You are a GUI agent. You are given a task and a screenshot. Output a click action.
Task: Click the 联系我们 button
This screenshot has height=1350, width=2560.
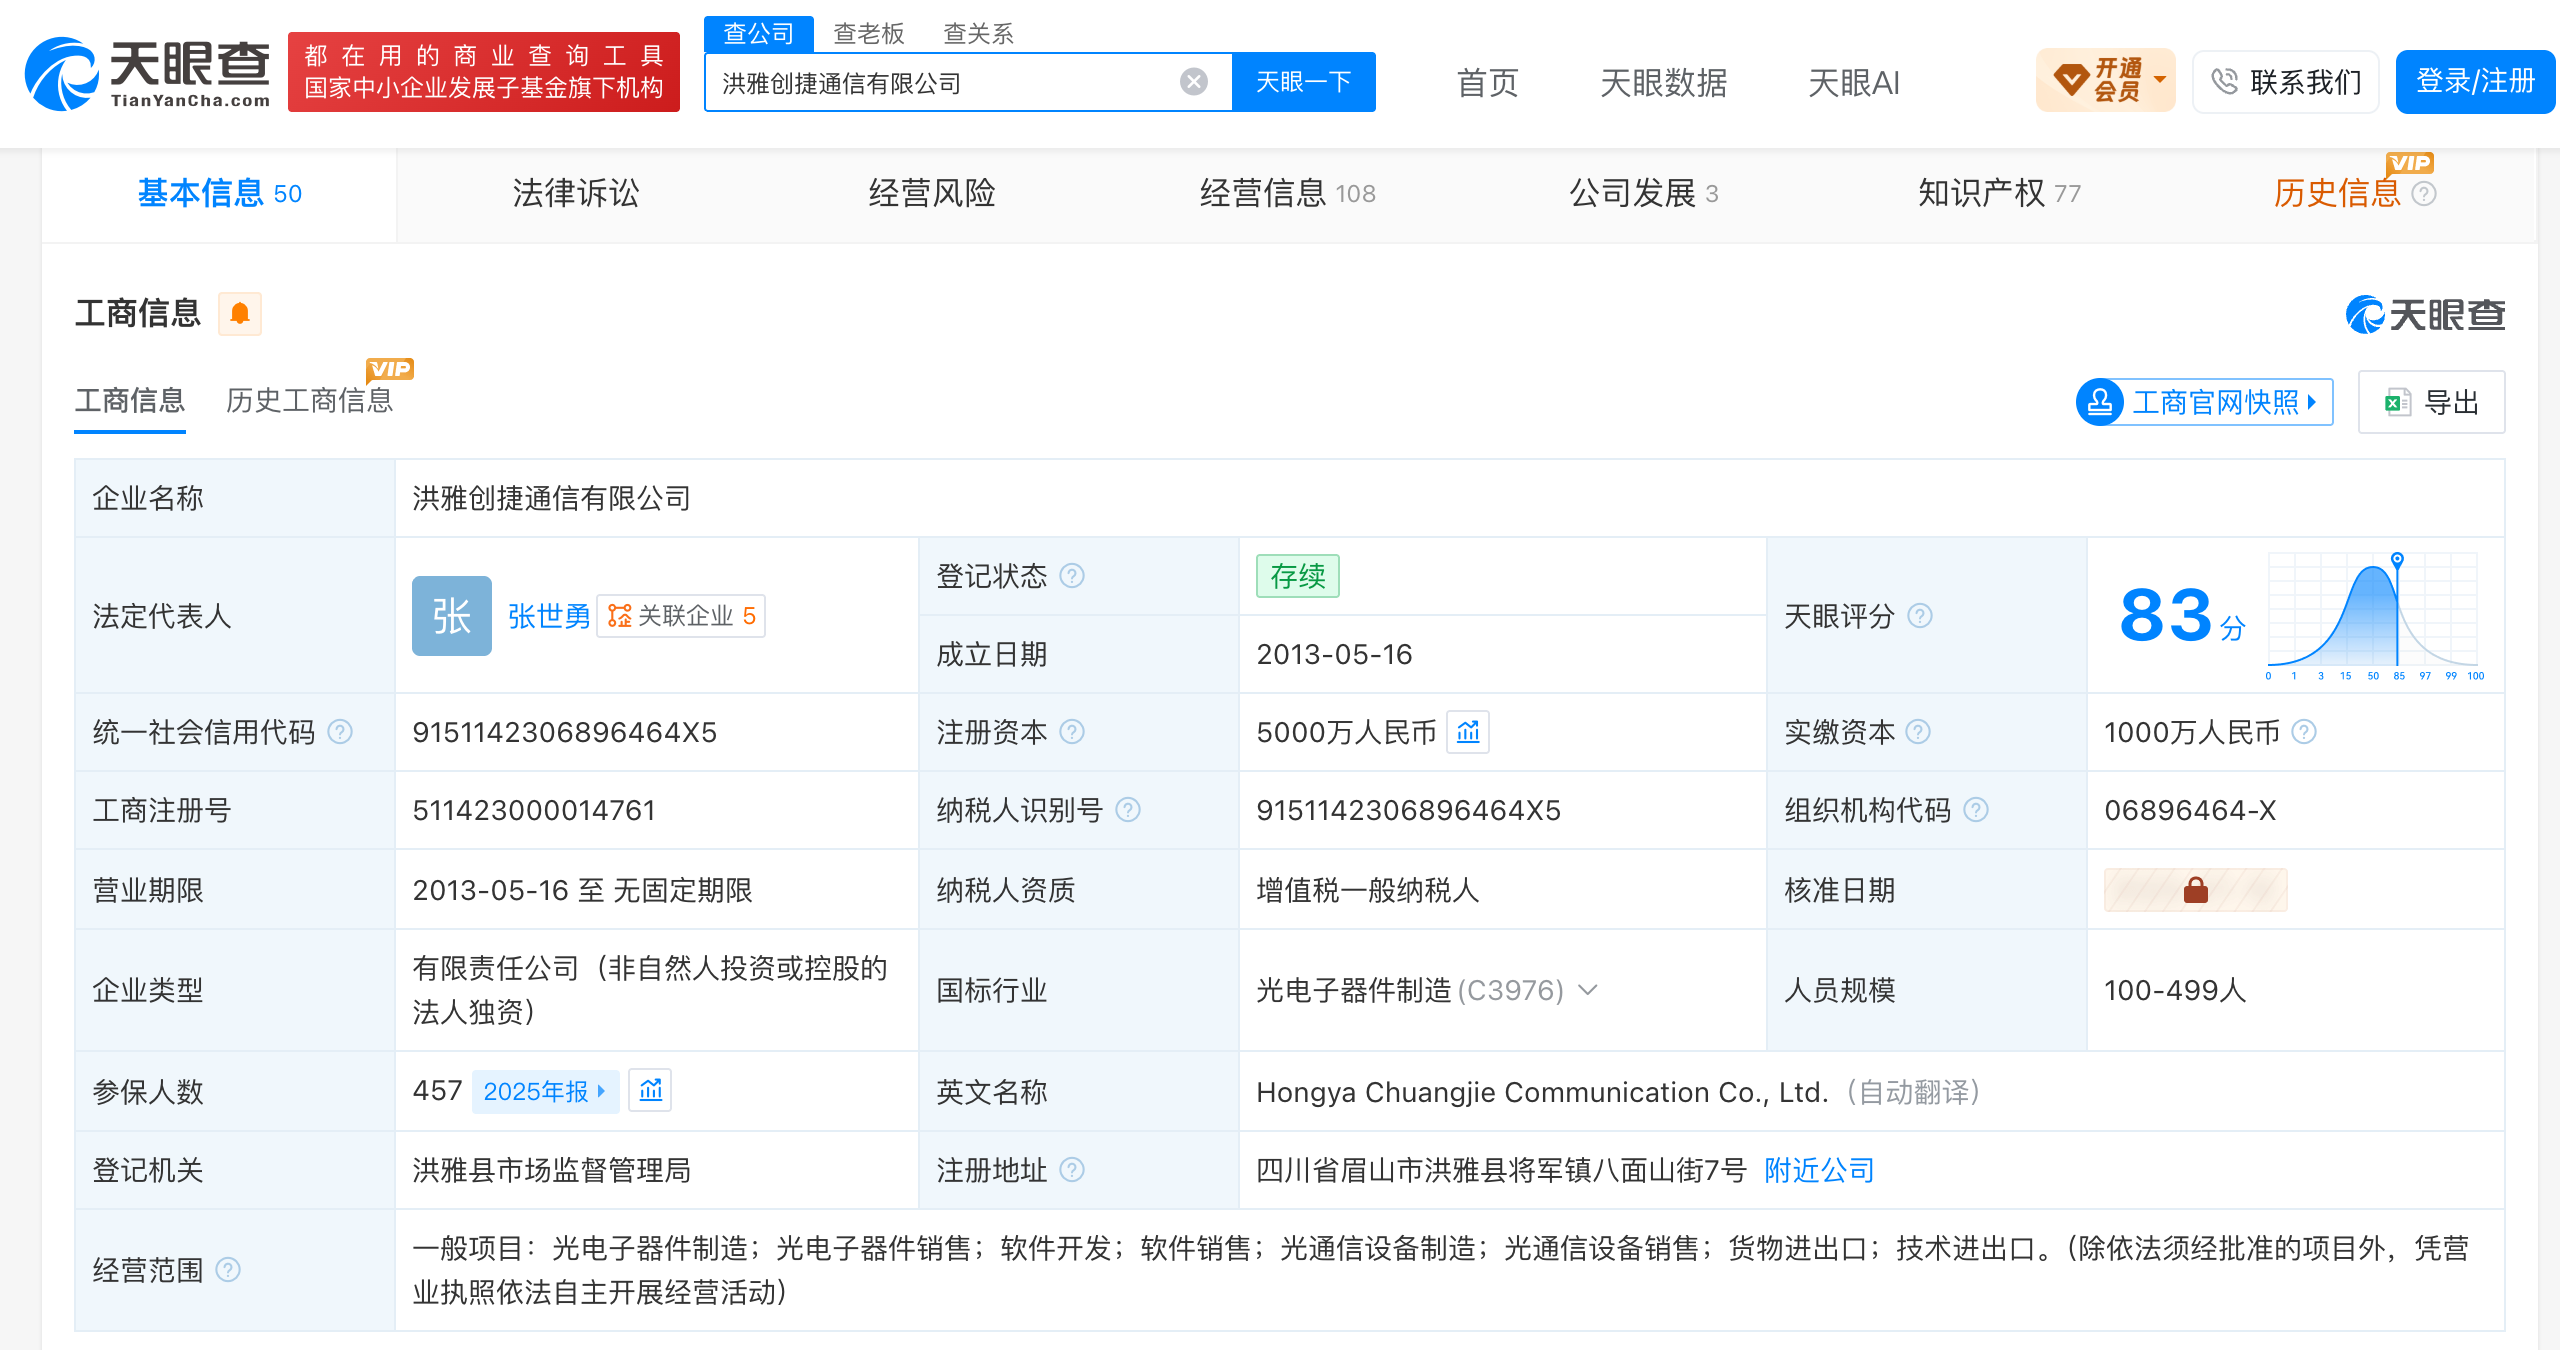[x=2286, y=82]
